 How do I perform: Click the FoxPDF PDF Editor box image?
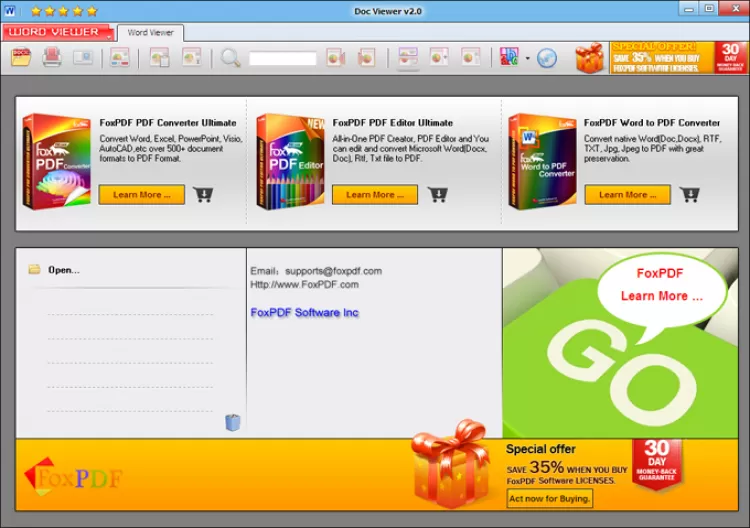290,161
